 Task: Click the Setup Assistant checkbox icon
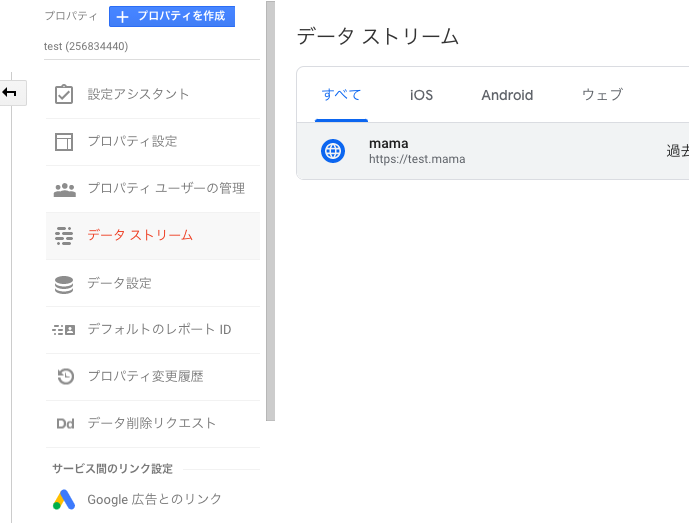point(64,94)
